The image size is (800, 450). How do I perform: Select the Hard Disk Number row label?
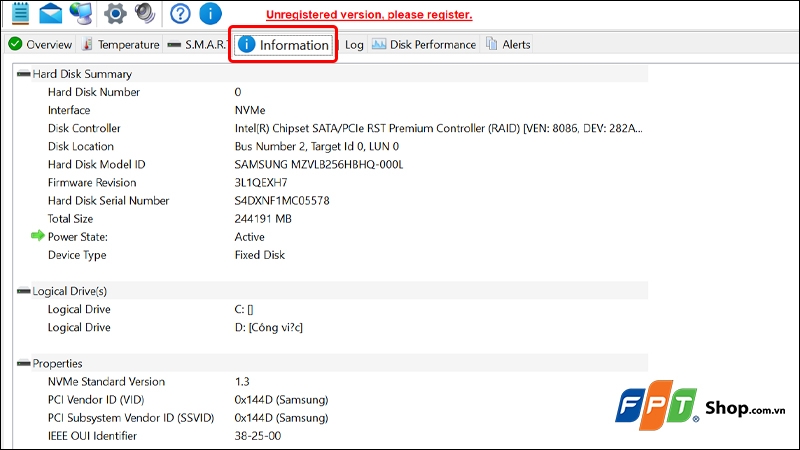pos(94,92)
